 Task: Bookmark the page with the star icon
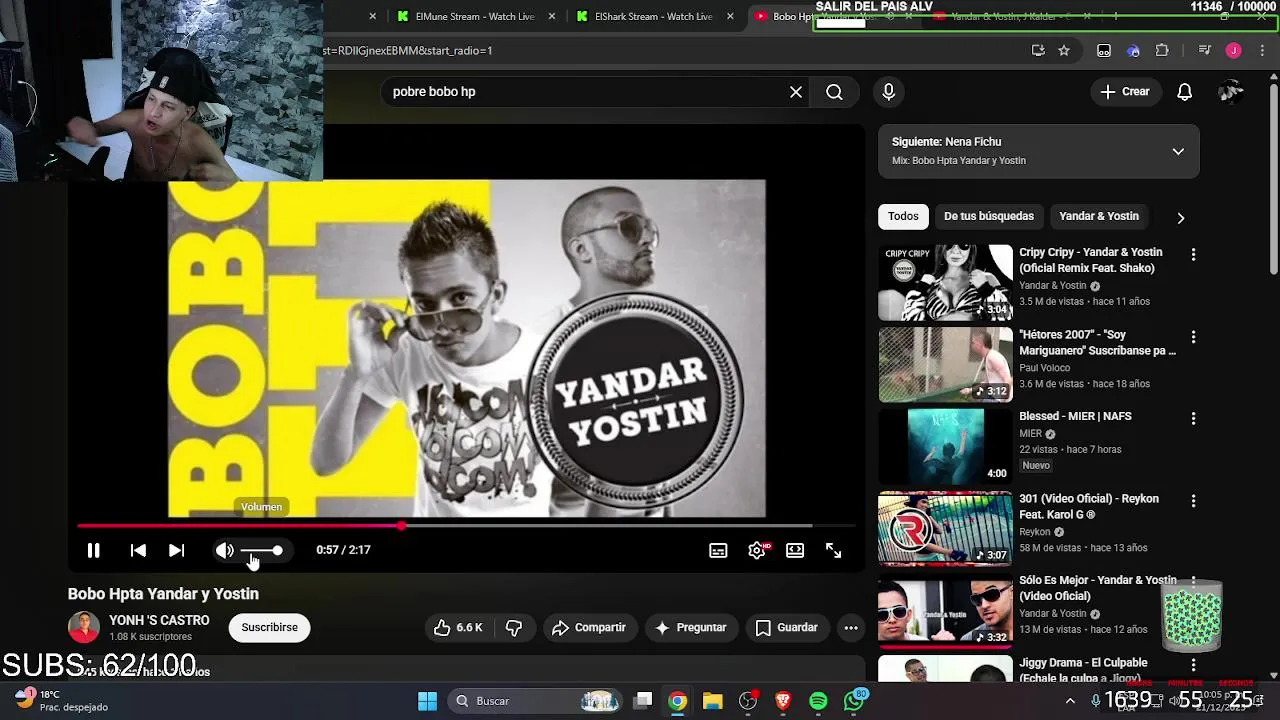(x=1064, y=50)
